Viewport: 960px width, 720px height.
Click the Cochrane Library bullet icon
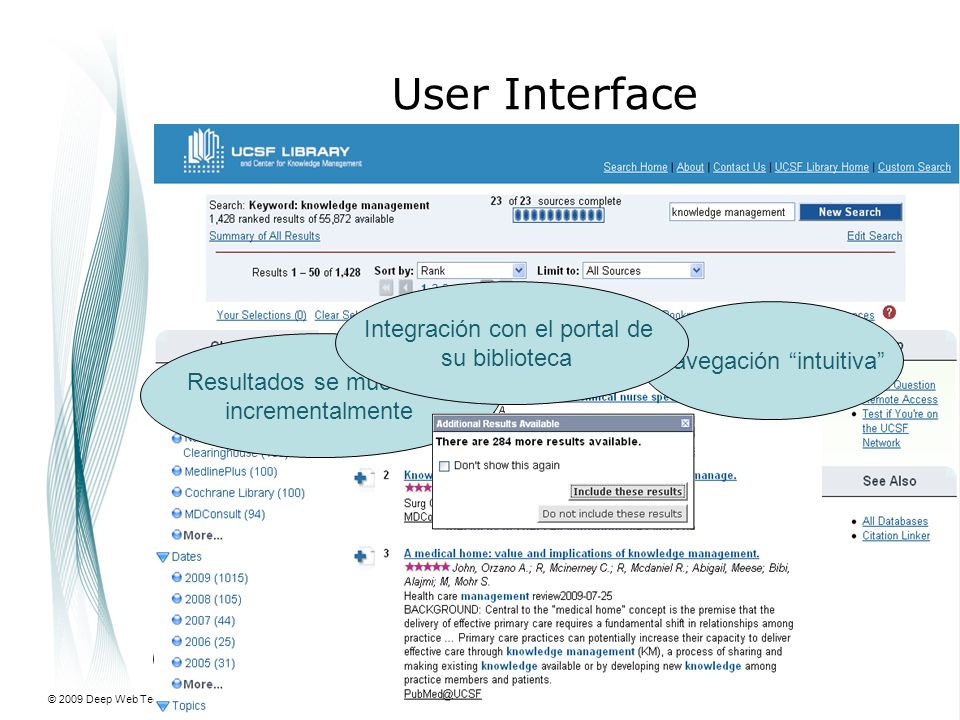click(176, 492)
